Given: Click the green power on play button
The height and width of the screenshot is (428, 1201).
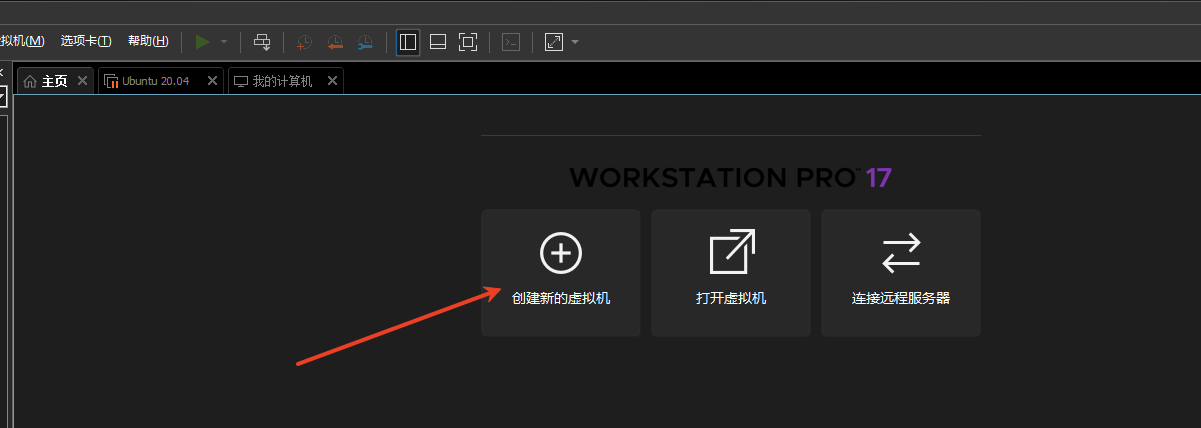Looking at the screenshot, I should tap(203, 42).
